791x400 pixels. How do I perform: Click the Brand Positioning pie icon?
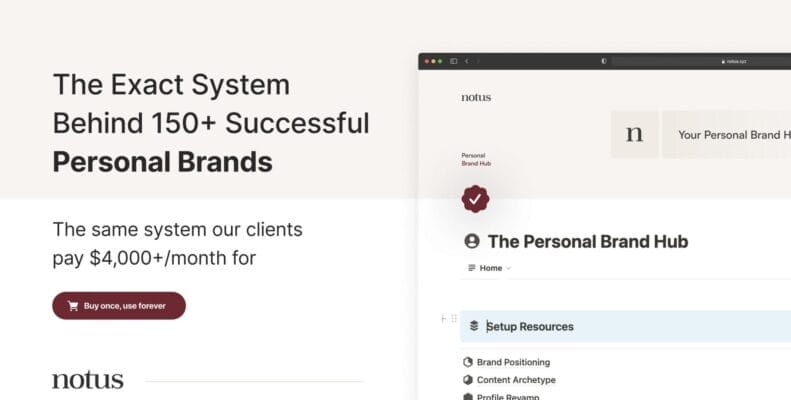pos(467,362)
